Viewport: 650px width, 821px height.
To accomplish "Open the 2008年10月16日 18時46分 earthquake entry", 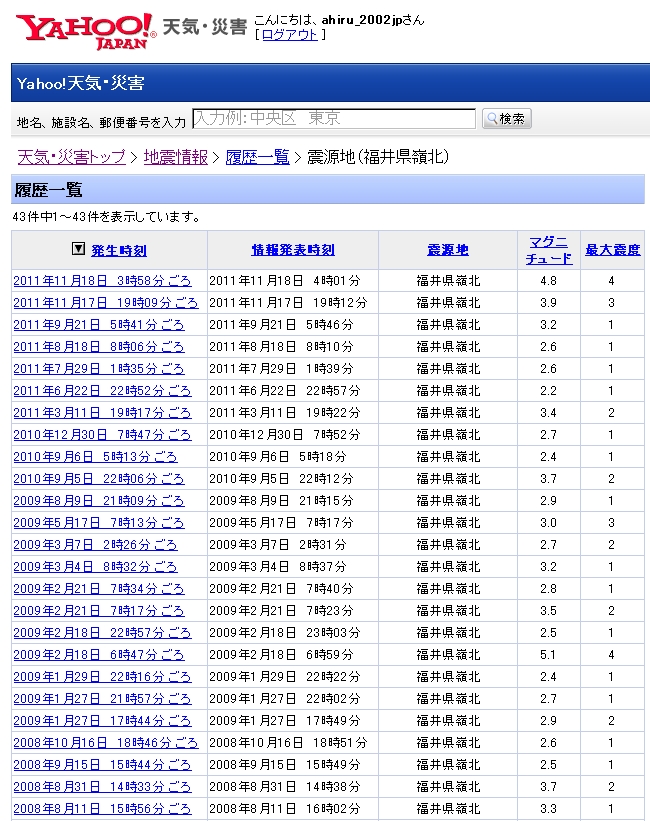I will click(x=106, y=743).
